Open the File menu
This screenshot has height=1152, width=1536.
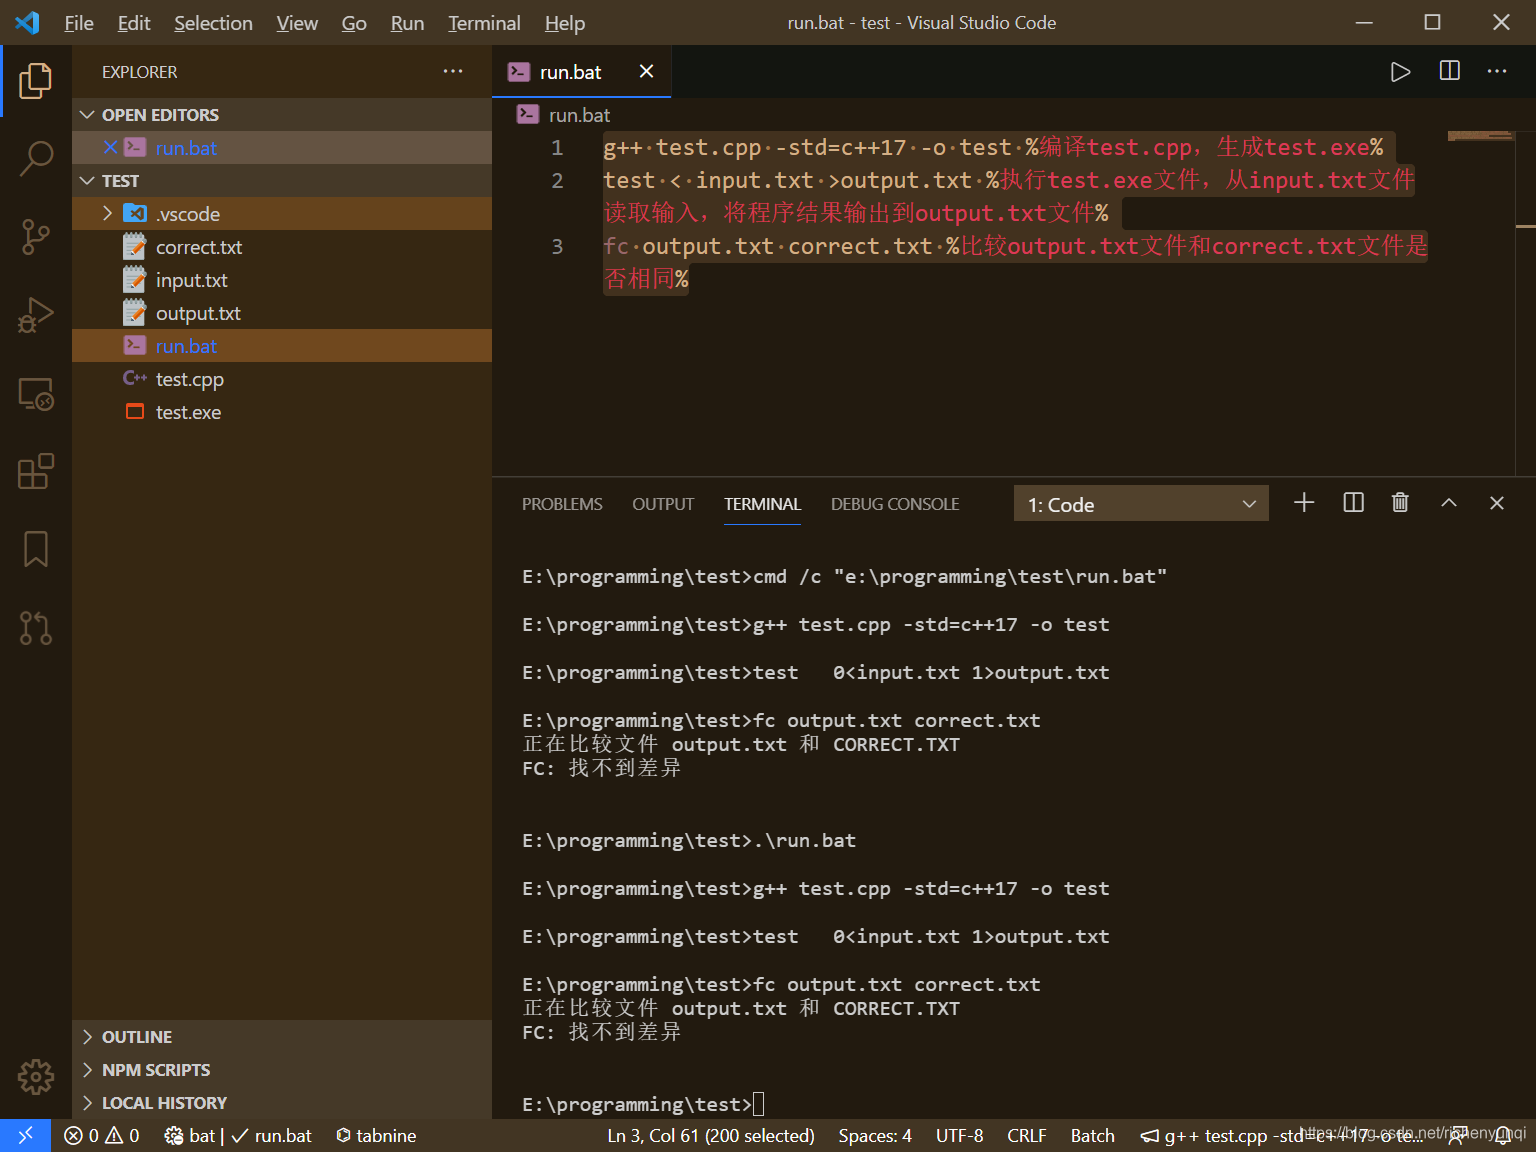[x=79, y=22]
